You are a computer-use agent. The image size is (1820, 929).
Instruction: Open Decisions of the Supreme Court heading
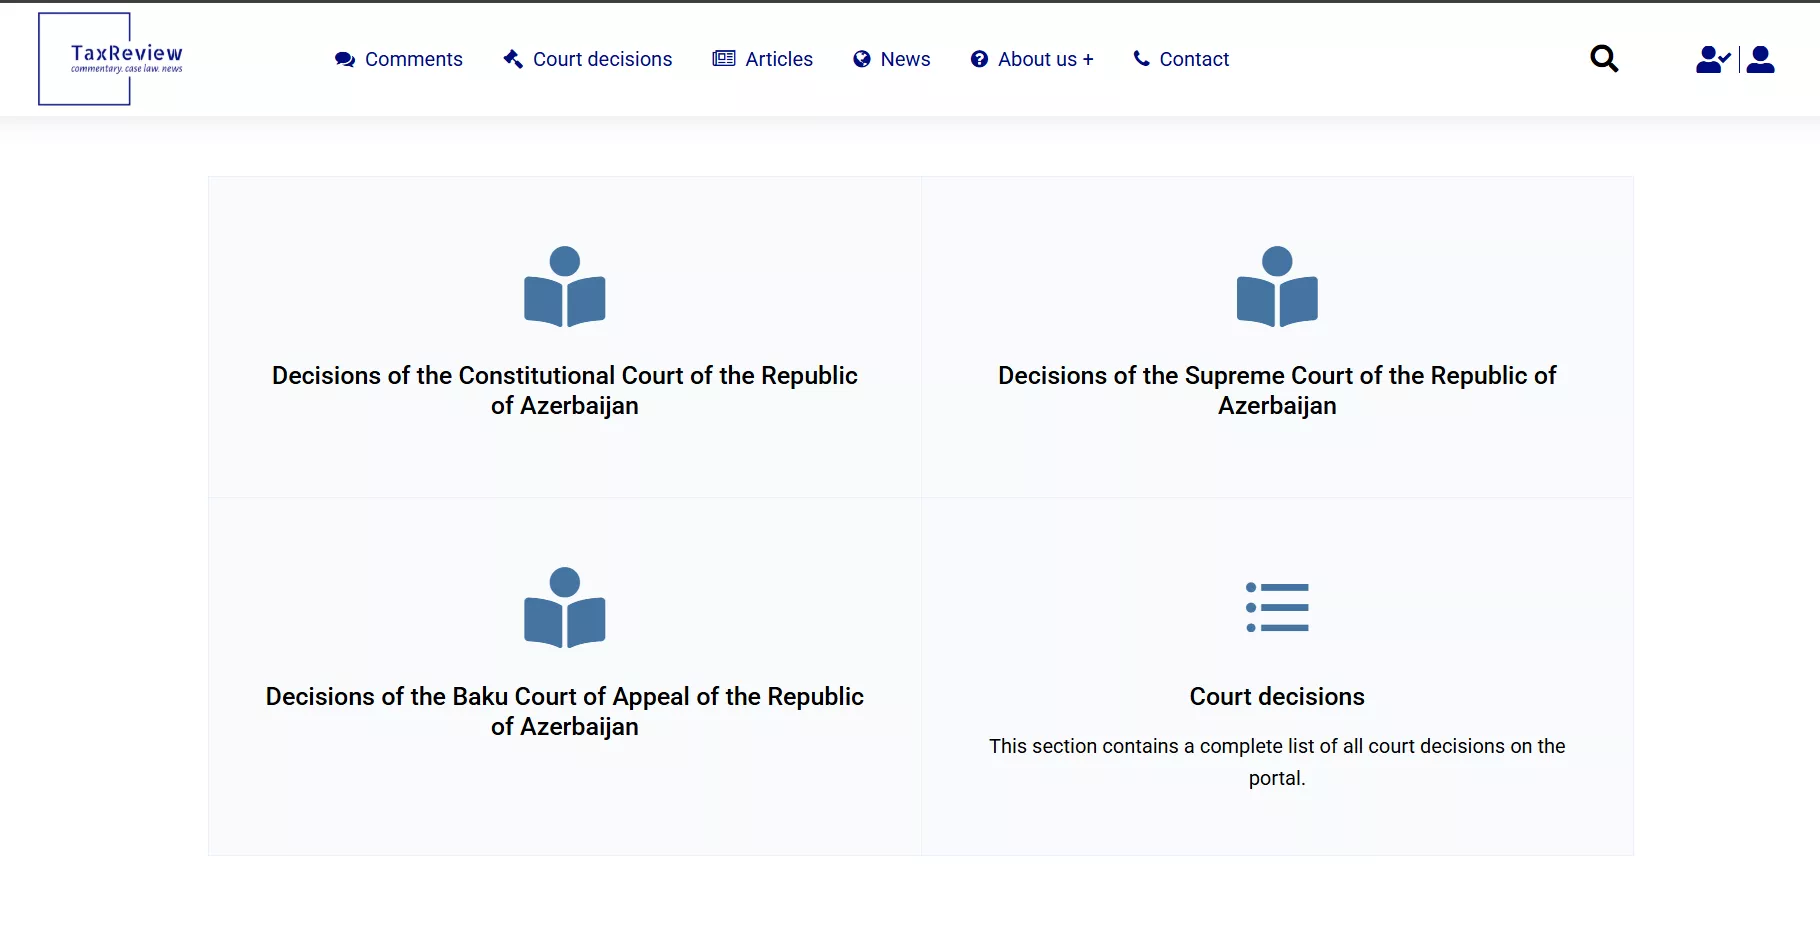tap(1276, 390)
